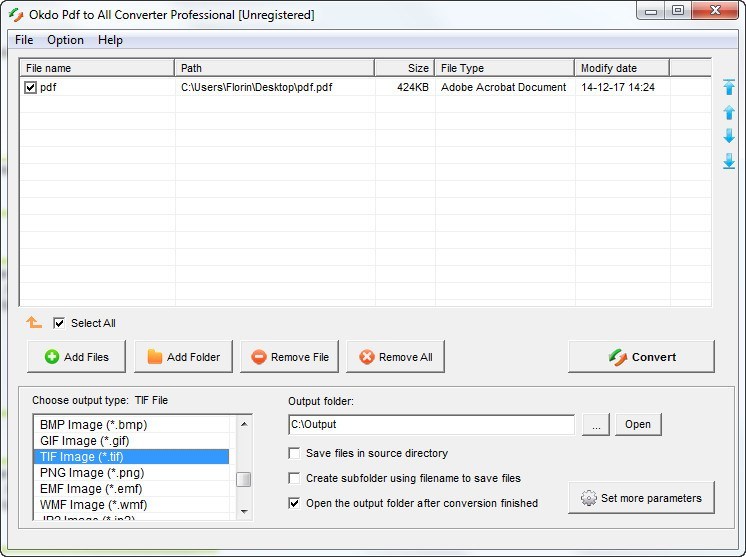Click the output type list scroll down arrow

tap(244, 511)
